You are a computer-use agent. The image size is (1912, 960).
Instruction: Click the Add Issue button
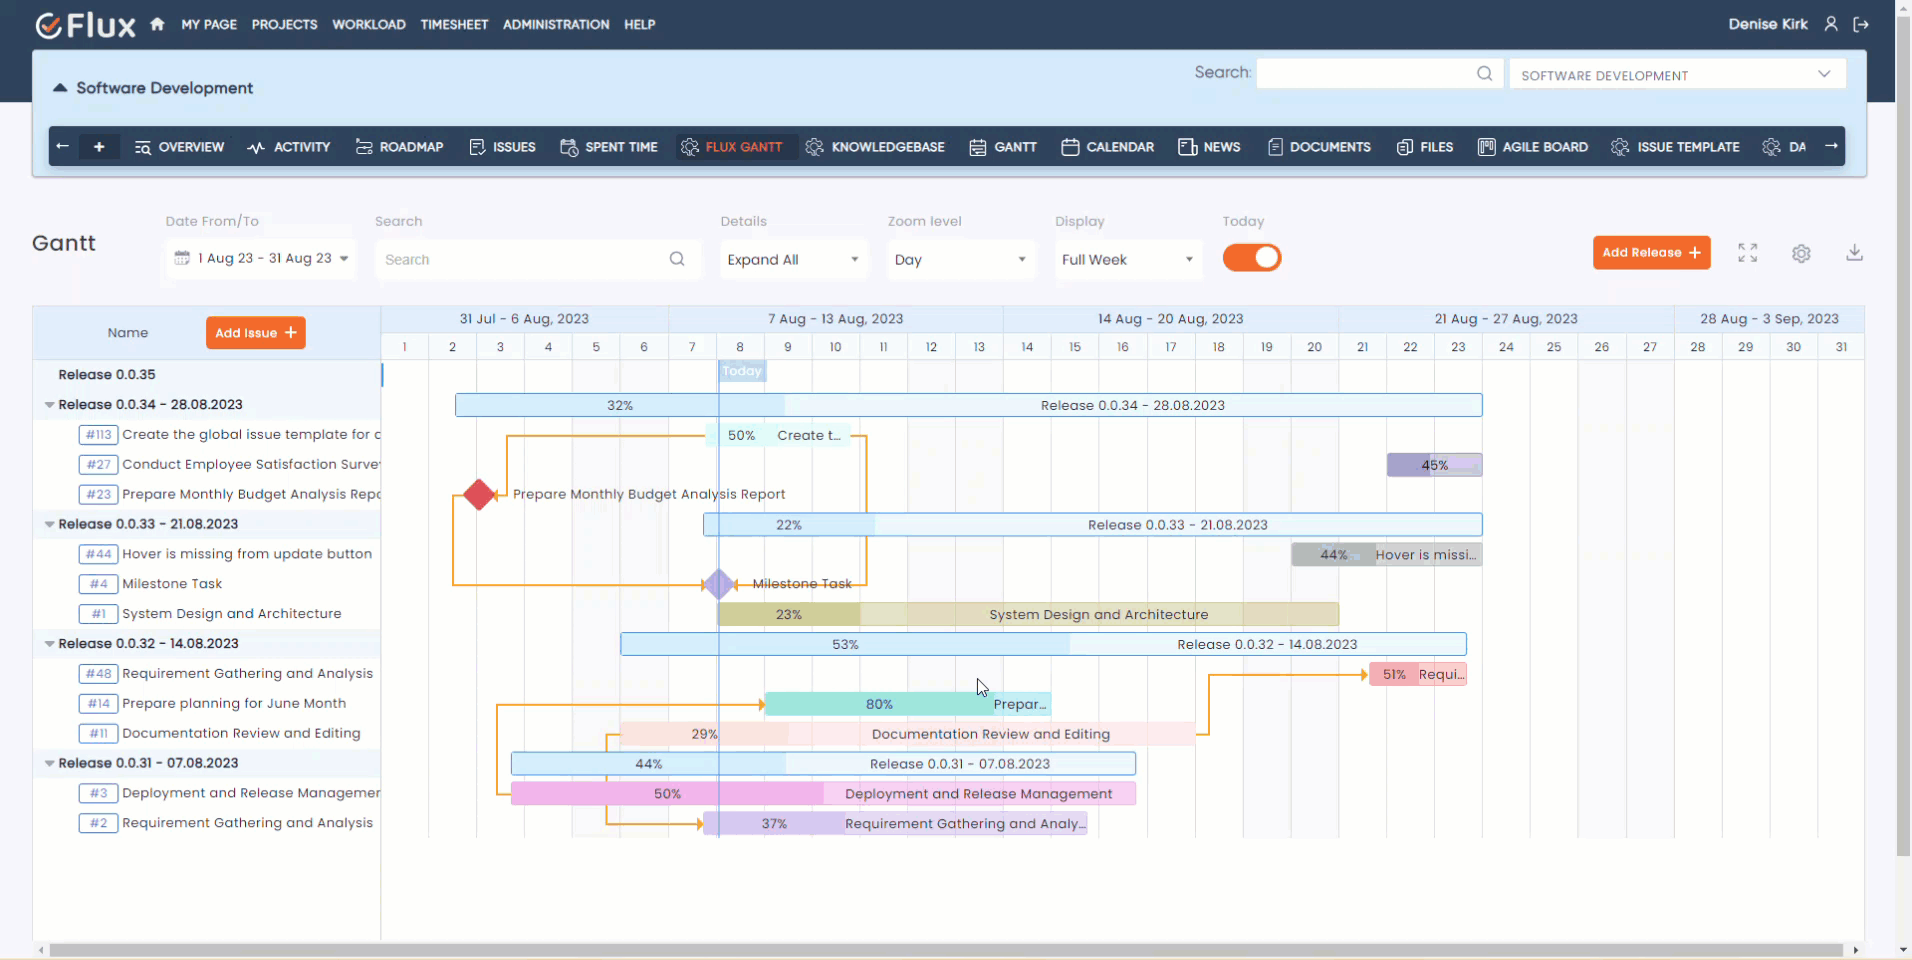pos(255,332)
